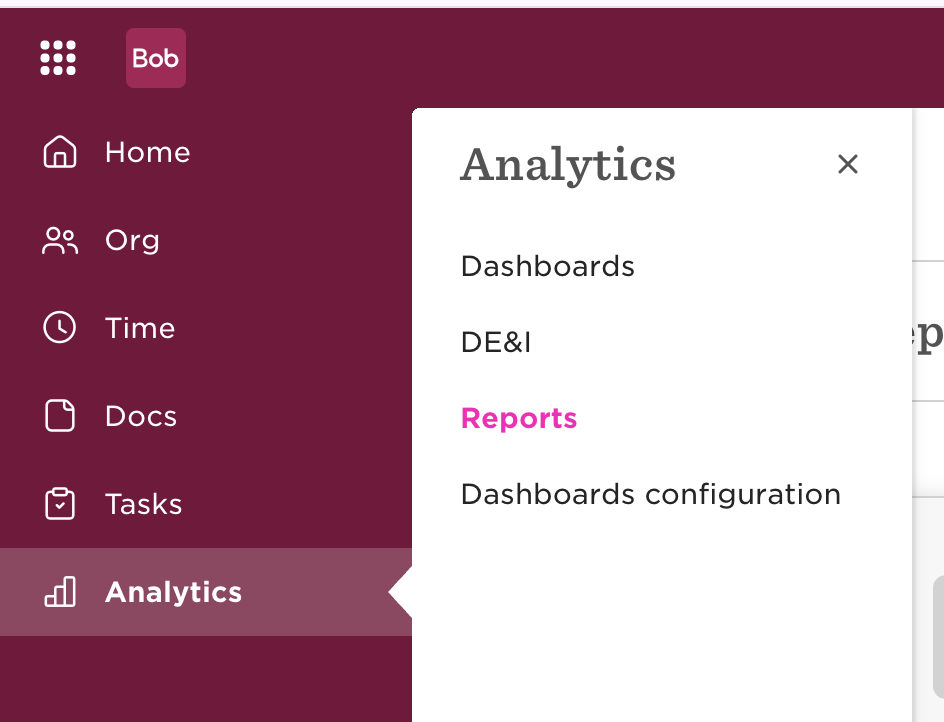Click the clock icon beside Time

tap(60, 328)
